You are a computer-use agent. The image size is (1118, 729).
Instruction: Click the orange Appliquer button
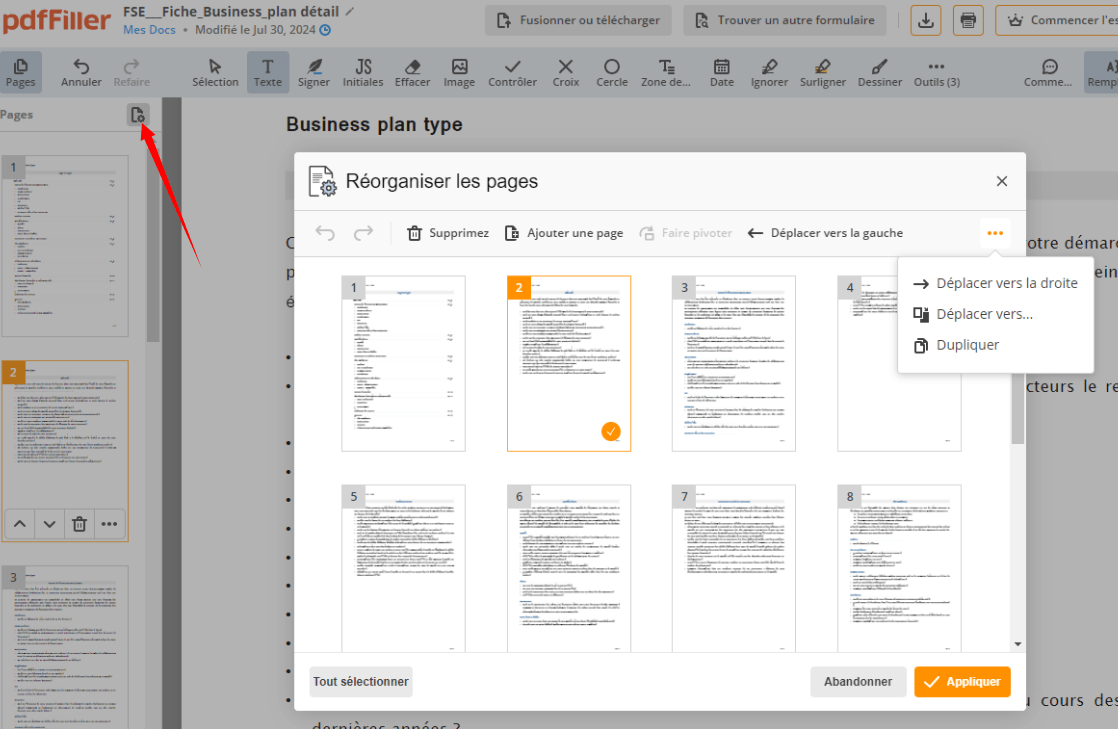coord(963,681)
